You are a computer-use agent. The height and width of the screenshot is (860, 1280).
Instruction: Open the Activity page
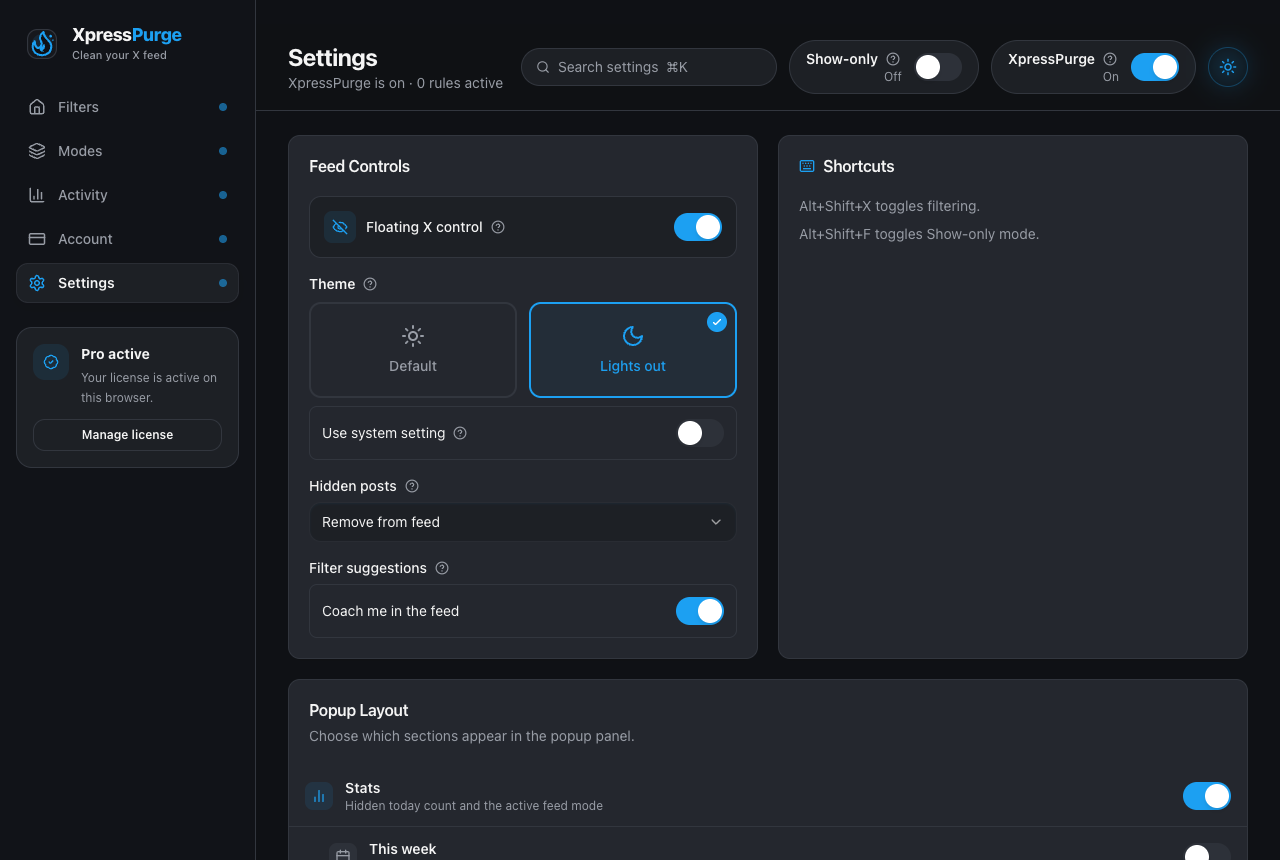pyautogui.click(x=127, y=195)
